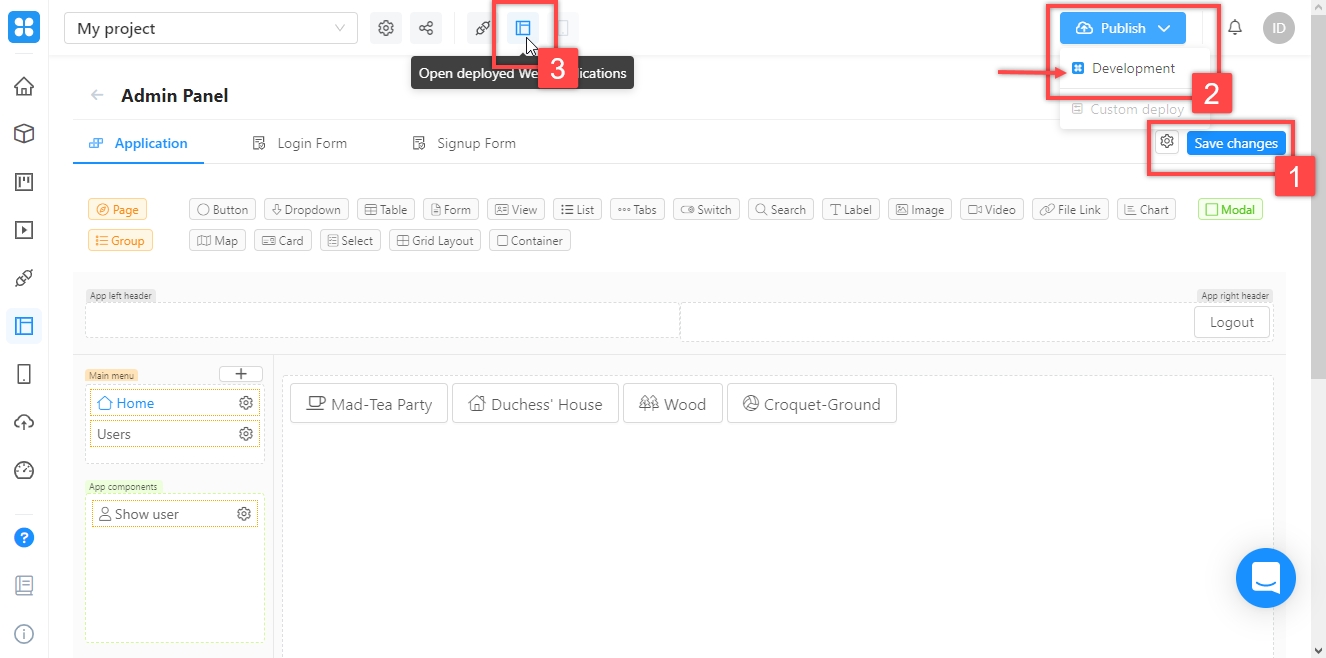Click the gear icon next to Users menu item
1326x658 pixels.
245,434
